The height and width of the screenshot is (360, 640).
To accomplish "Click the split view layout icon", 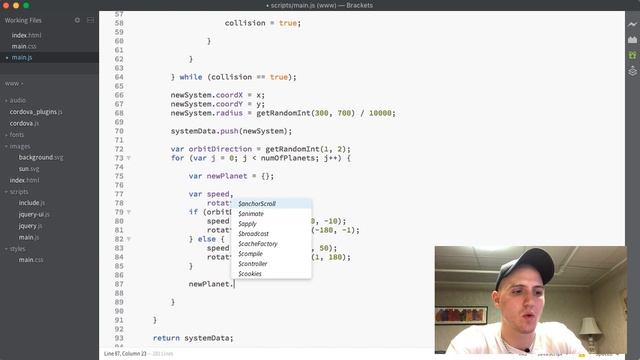I will (x=91, y=20).
